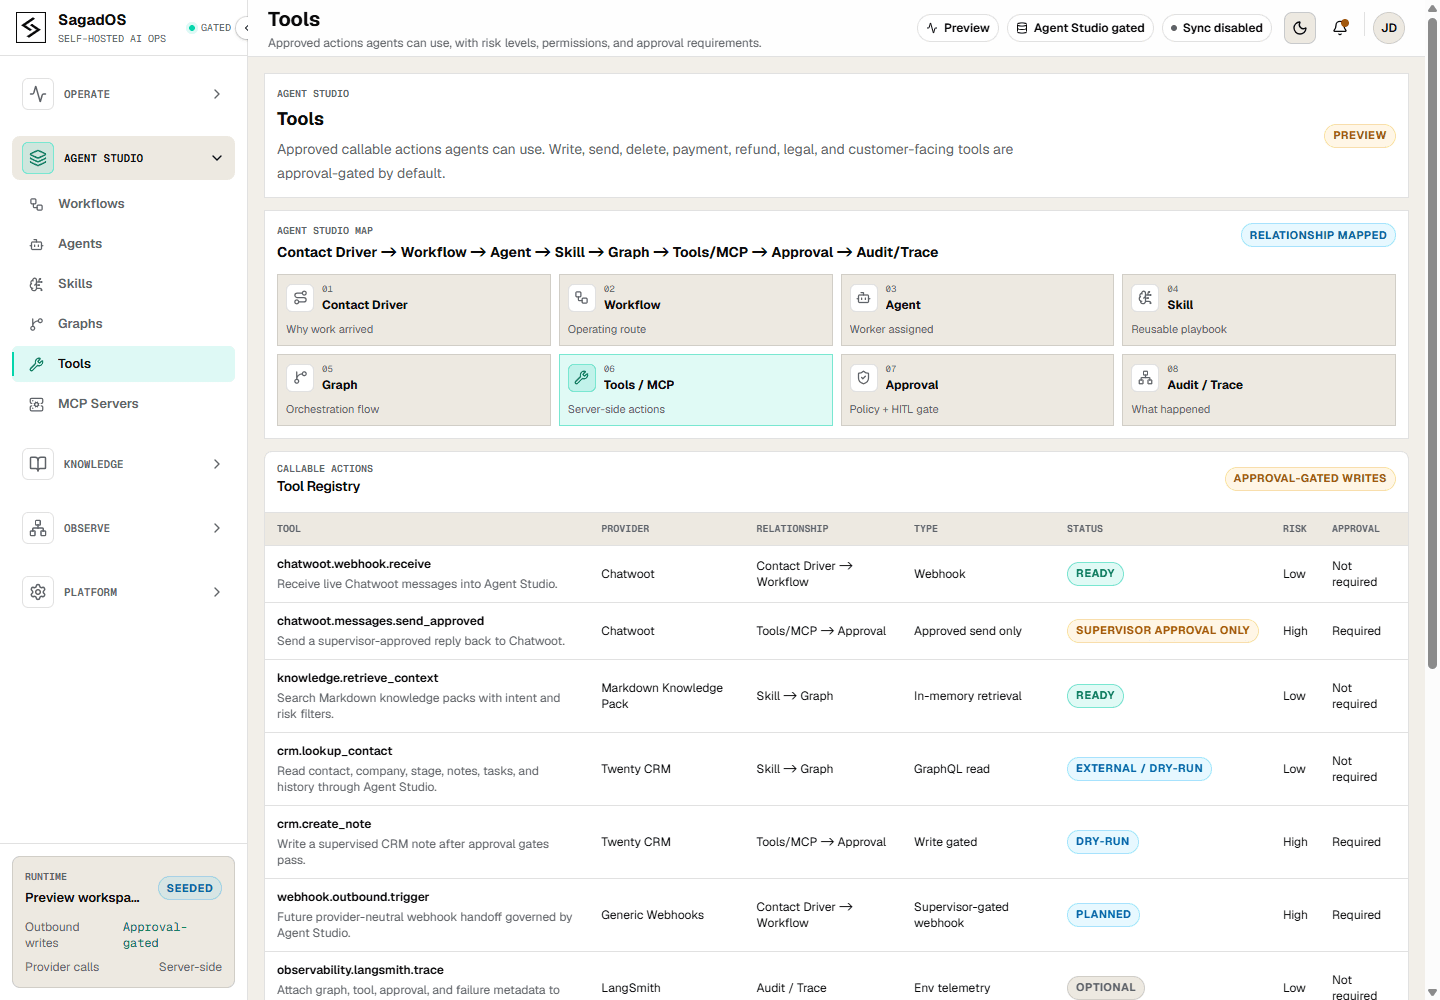The width and height of the screenshot is (1440, 1000).
Task: Expand the Observe section chevron
Action: (217, 528)
